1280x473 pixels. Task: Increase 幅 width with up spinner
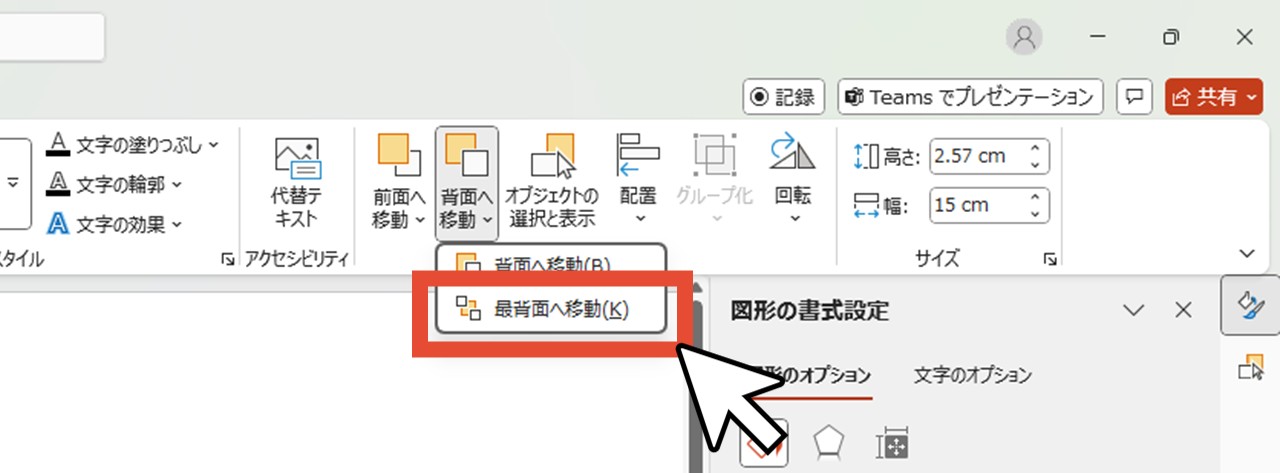(x=1037, y=197)
